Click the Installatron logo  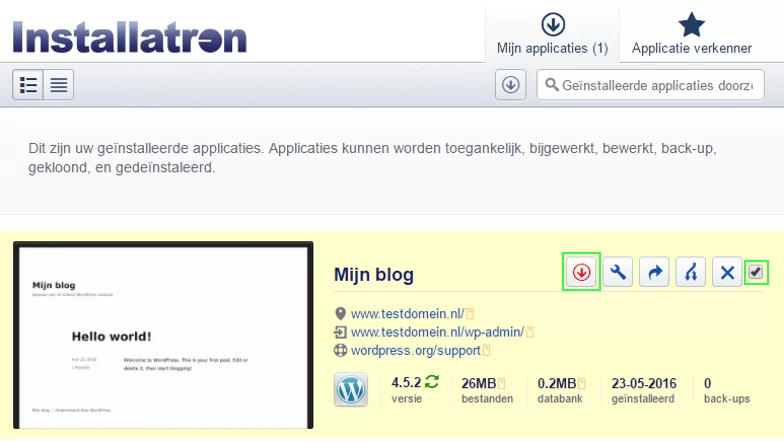click(130, 37)
